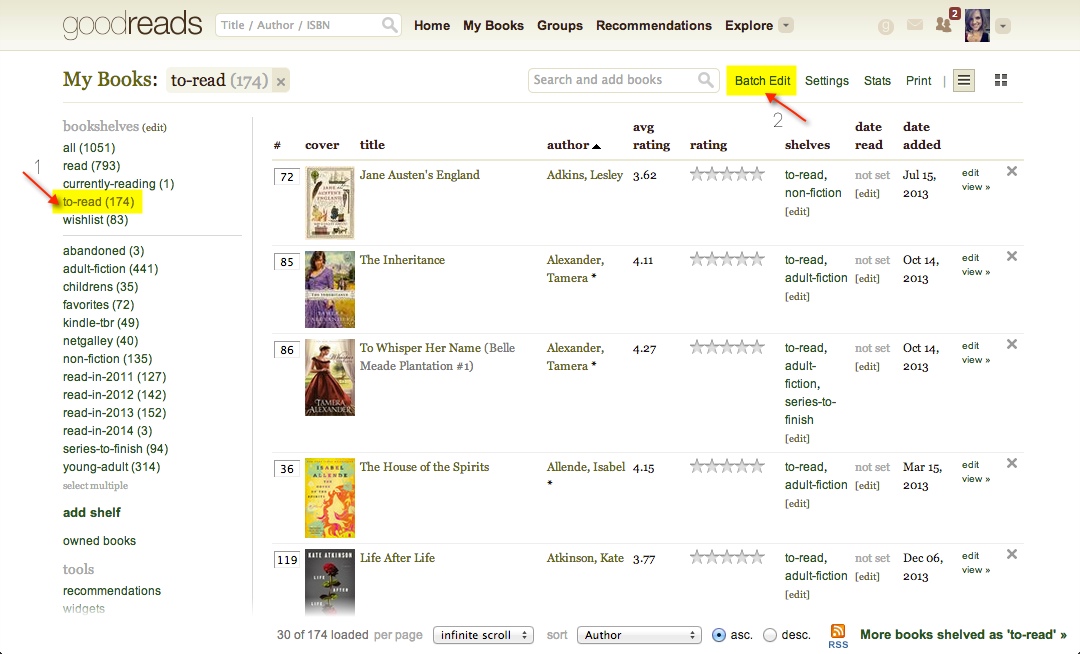Select the asc. radio button
Screen dimensions: 1080x654
click(718, 634)
